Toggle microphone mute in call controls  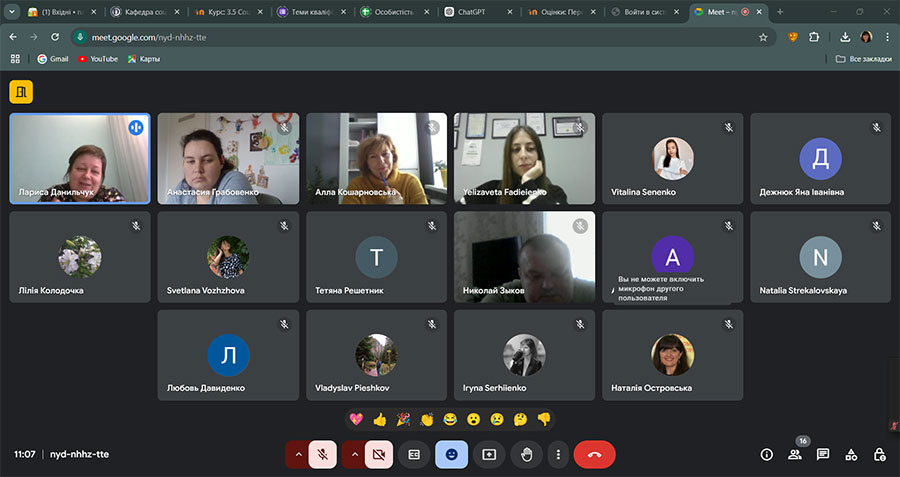pyautogui.click(x=323, y=454)
